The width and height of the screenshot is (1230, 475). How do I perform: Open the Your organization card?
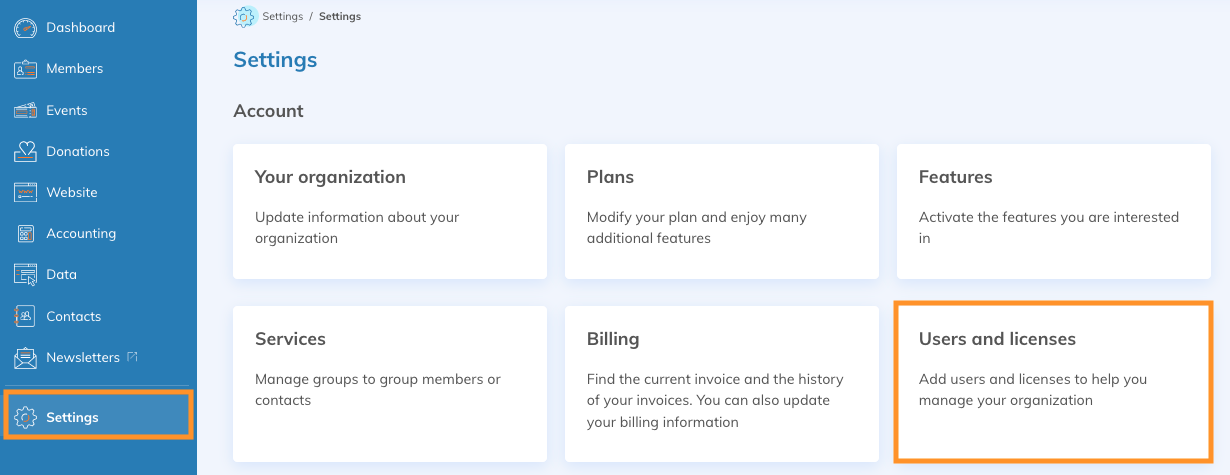pos(390,211)
